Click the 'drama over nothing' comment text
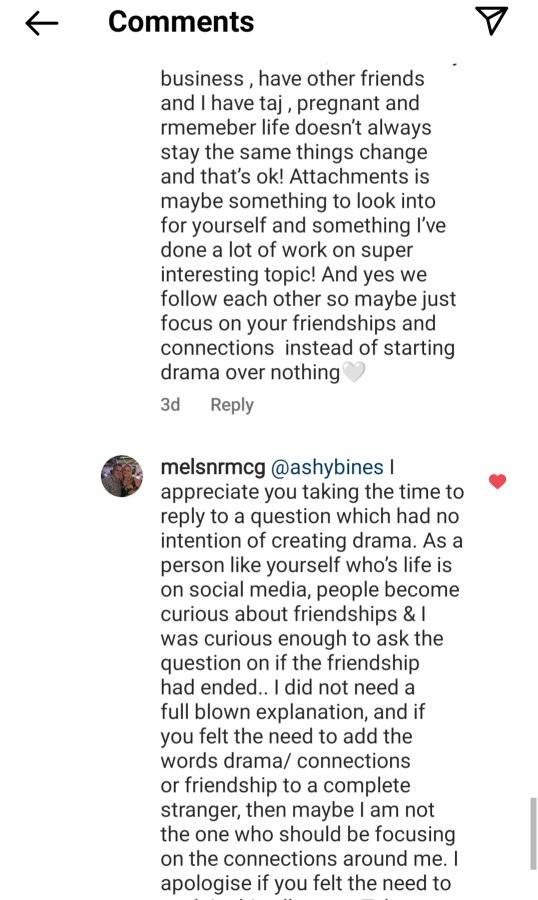Image resolution: width=538 pixels, height=900 pixels. [x=250, y=373]
